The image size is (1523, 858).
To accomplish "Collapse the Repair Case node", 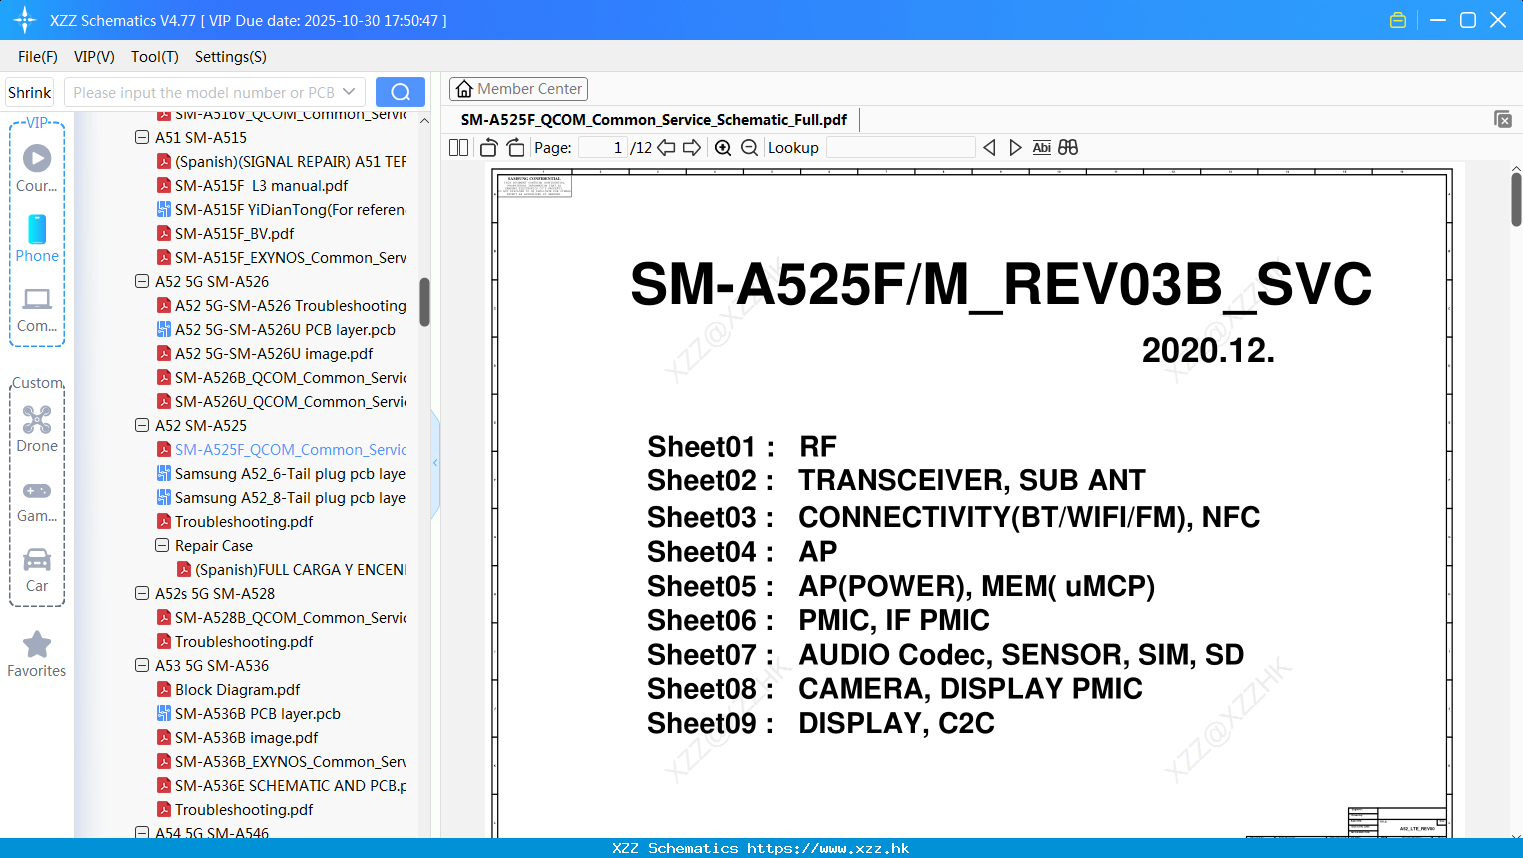I will pos(162,545).
